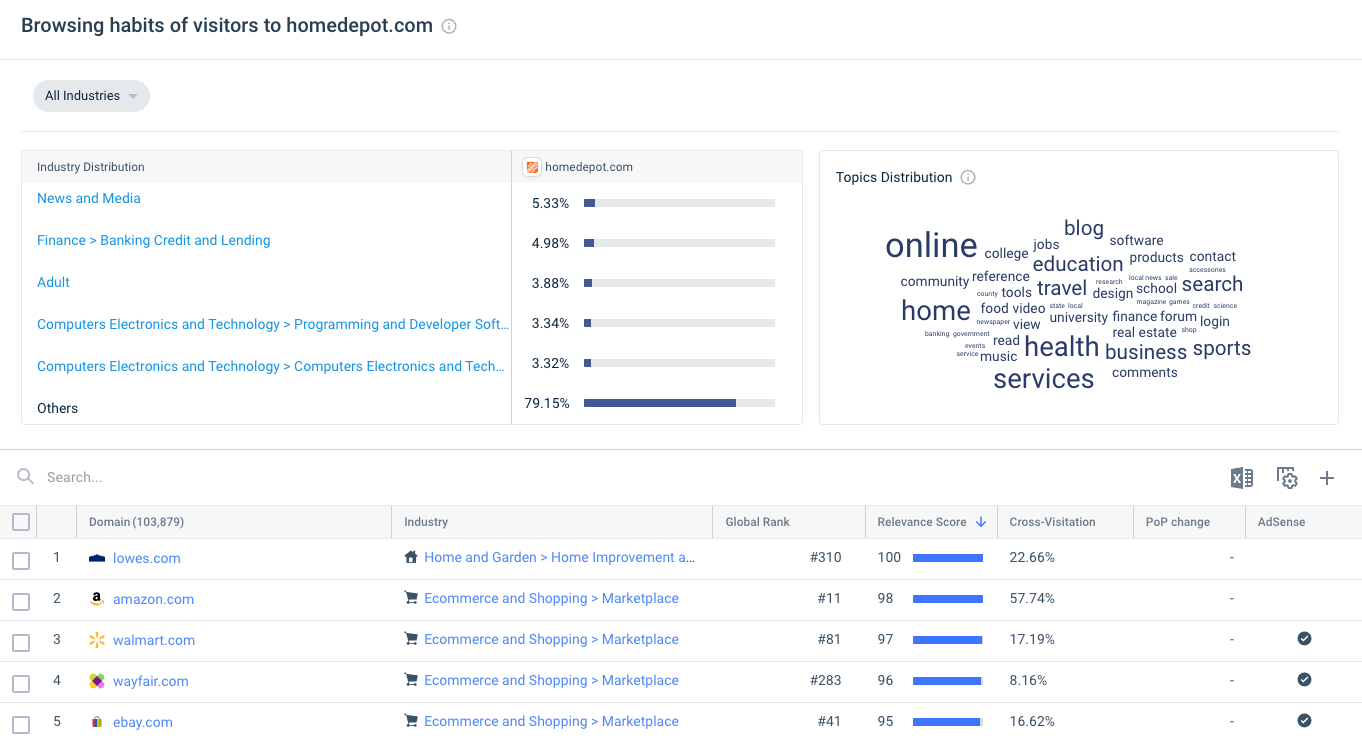Screen dimensions: 1362x741
Task: Open ebay.com domain link
Action: pos(143,722)
